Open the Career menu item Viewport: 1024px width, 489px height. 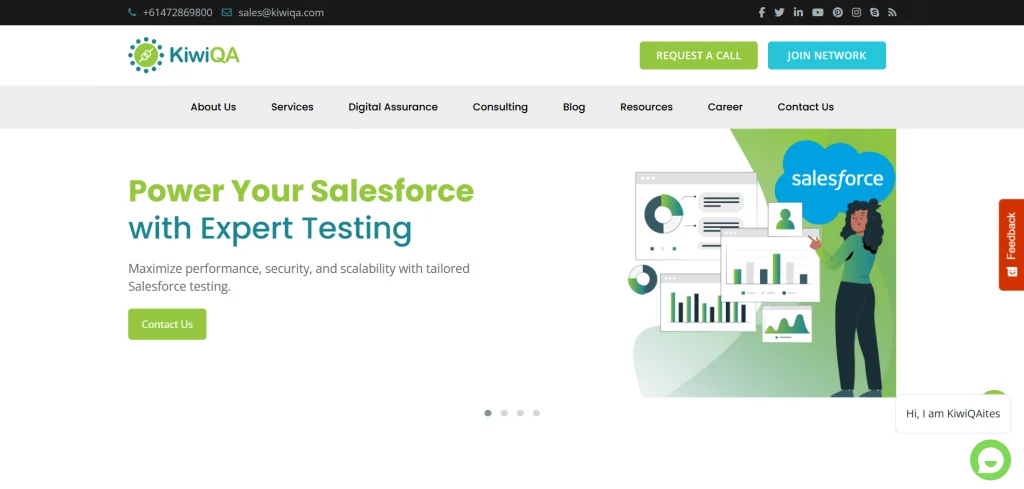pos(725,107)
